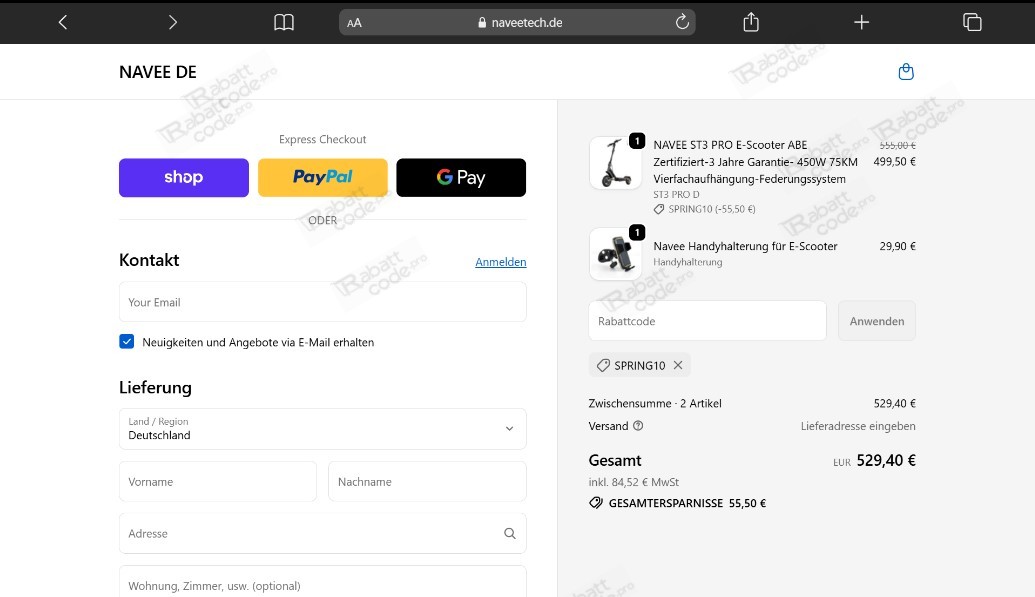Focus the Rabattcode input field

tap(707, 321)
